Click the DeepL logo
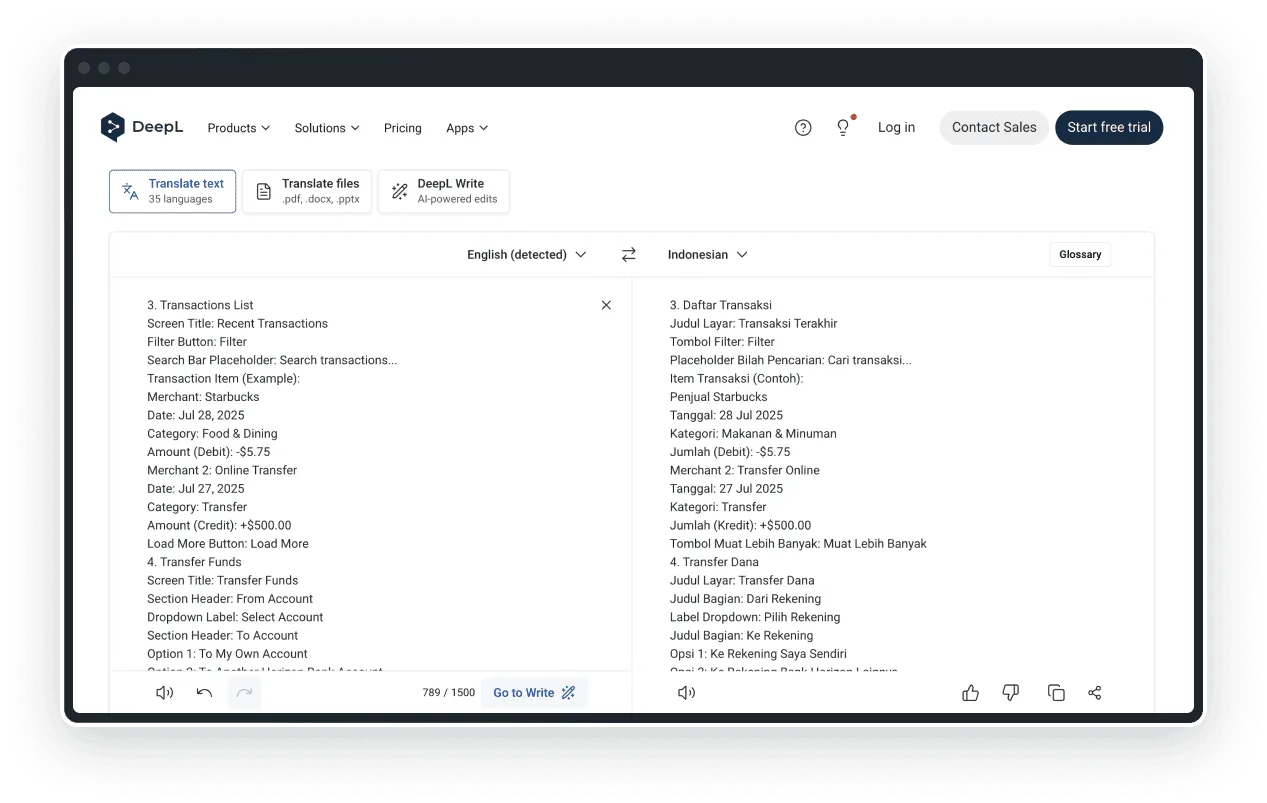This screenshot has height=803, width=1267. (x=142, y=127)
